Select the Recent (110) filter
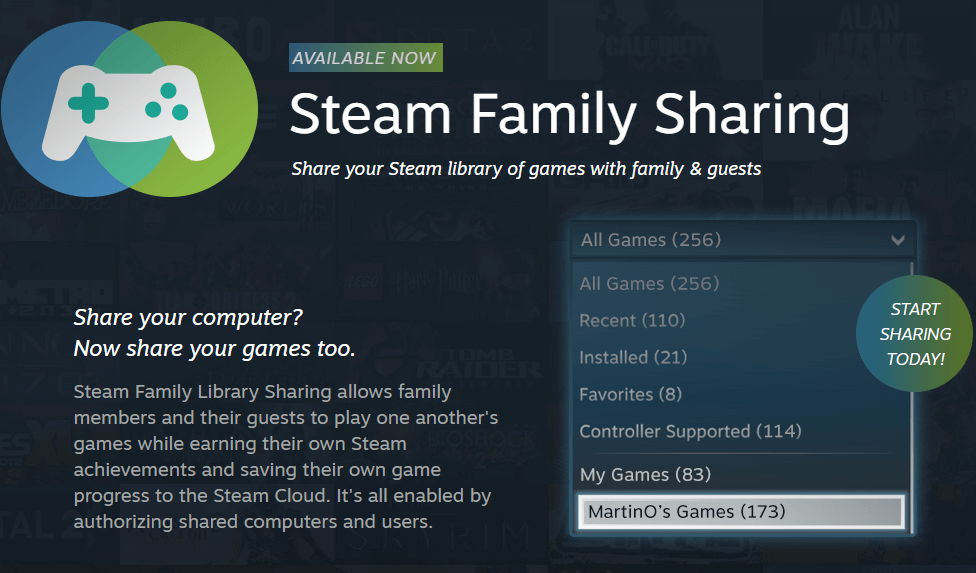 [x=632, y=321]
